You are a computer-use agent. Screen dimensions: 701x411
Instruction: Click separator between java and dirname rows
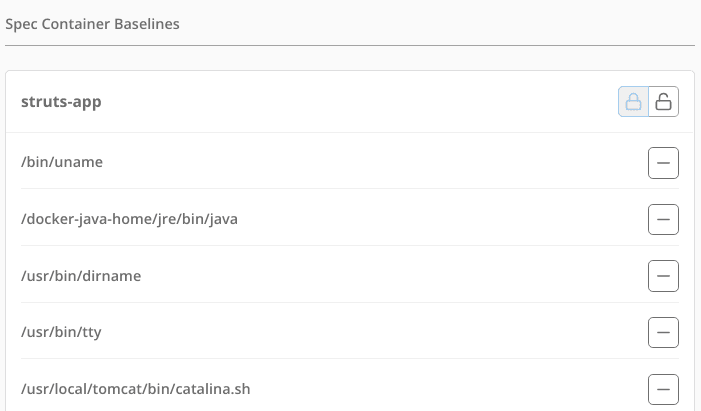tap(350, 246)
